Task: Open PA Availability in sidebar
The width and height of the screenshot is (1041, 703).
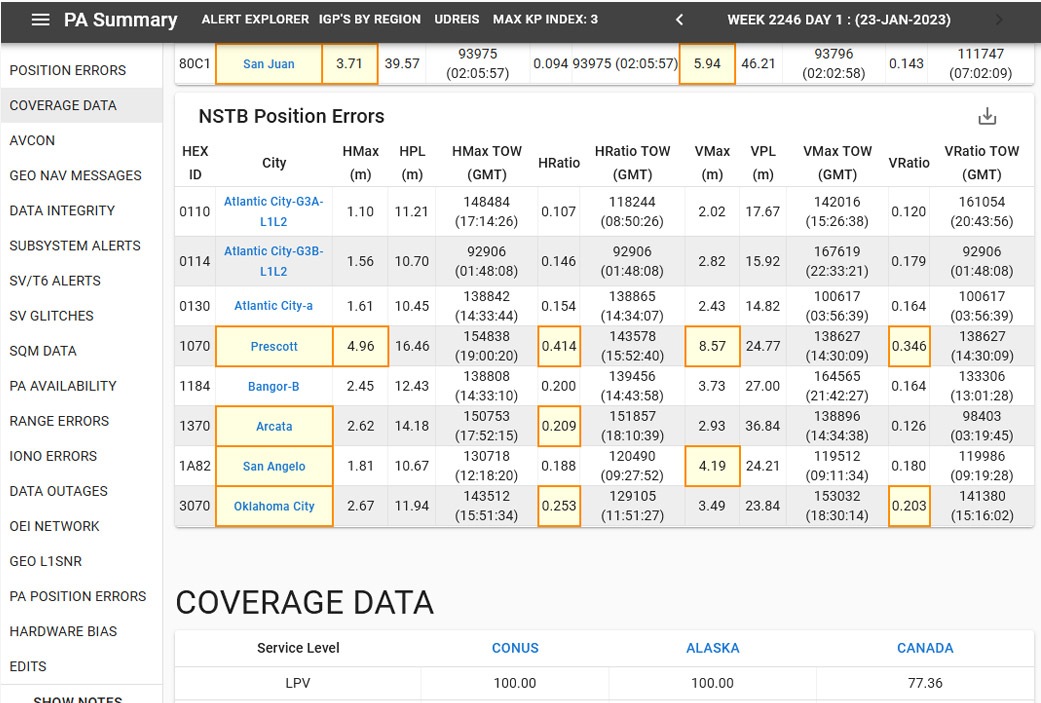Action: click(x=63, y=386)
